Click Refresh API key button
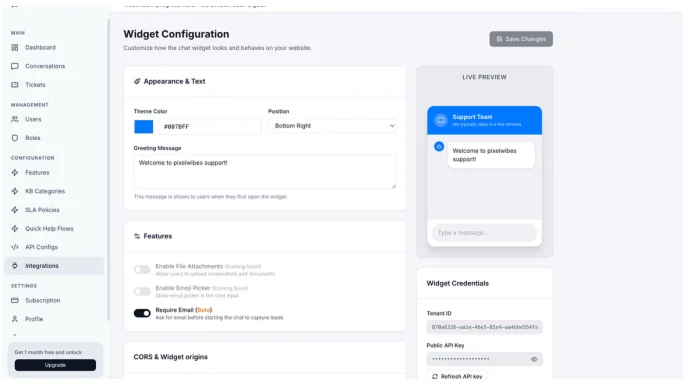Viewport: 685px width, 385px height. point(457,376)
